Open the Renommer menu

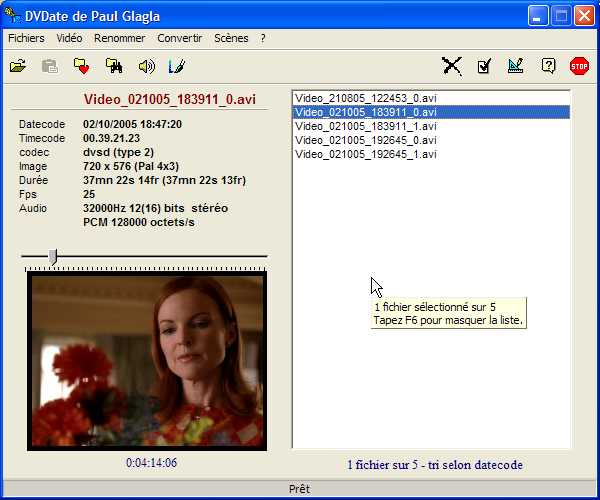[x=119, y=38]
